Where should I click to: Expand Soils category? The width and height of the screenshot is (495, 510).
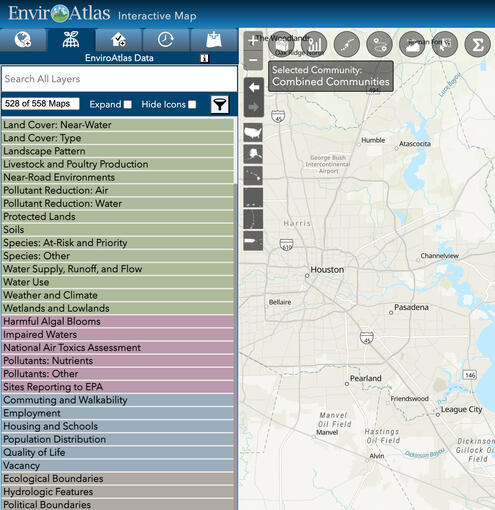pos(118,230)
